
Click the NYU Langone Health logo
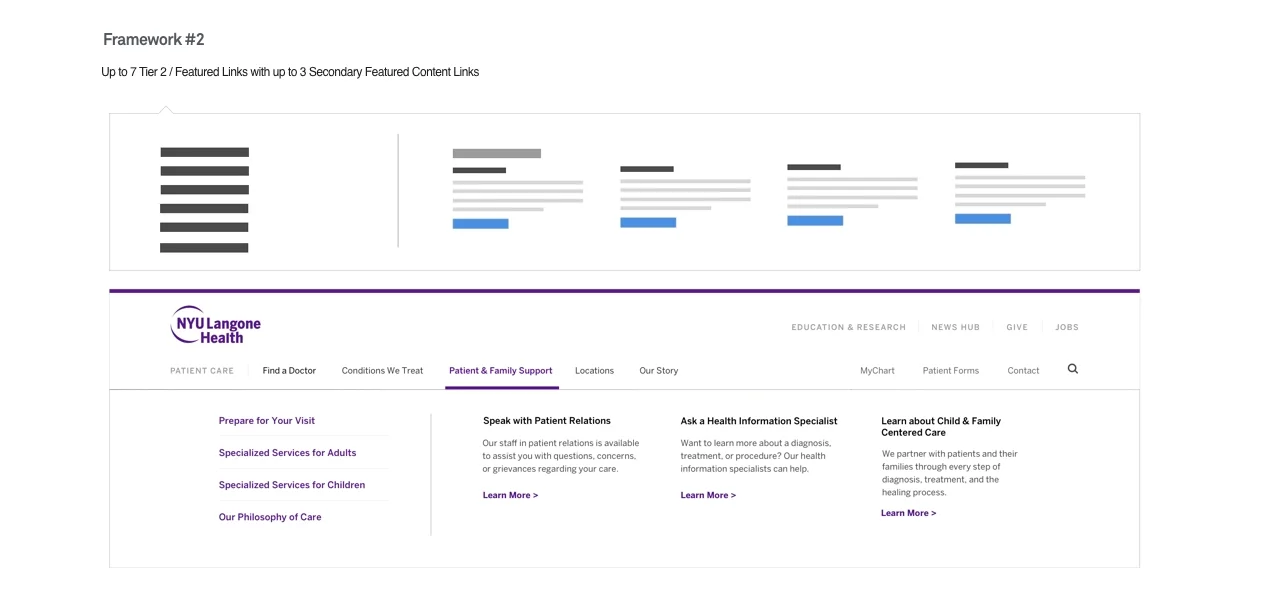(215, 325)
